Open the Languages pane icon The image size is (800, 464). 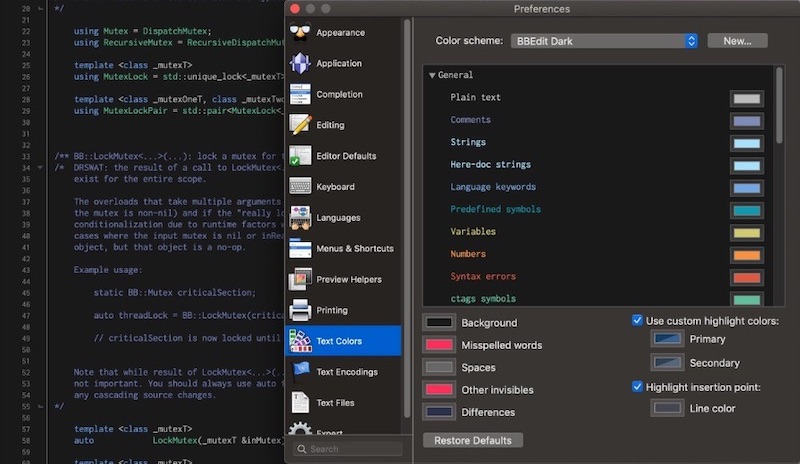(300, 218)
